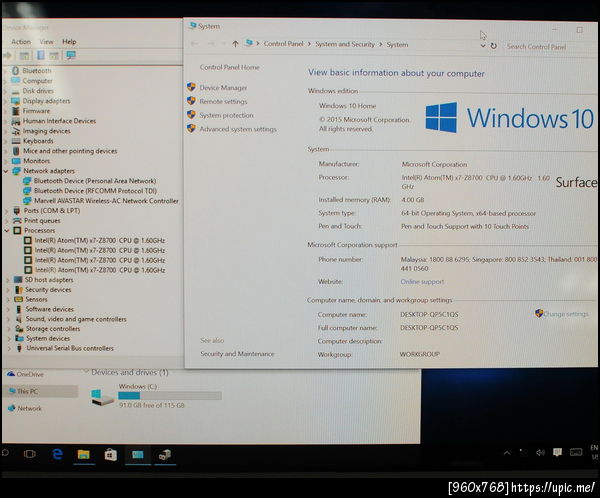Screen dimensions: 600x498
Task: Refresh the System control panel page
Action: [494, 46]
